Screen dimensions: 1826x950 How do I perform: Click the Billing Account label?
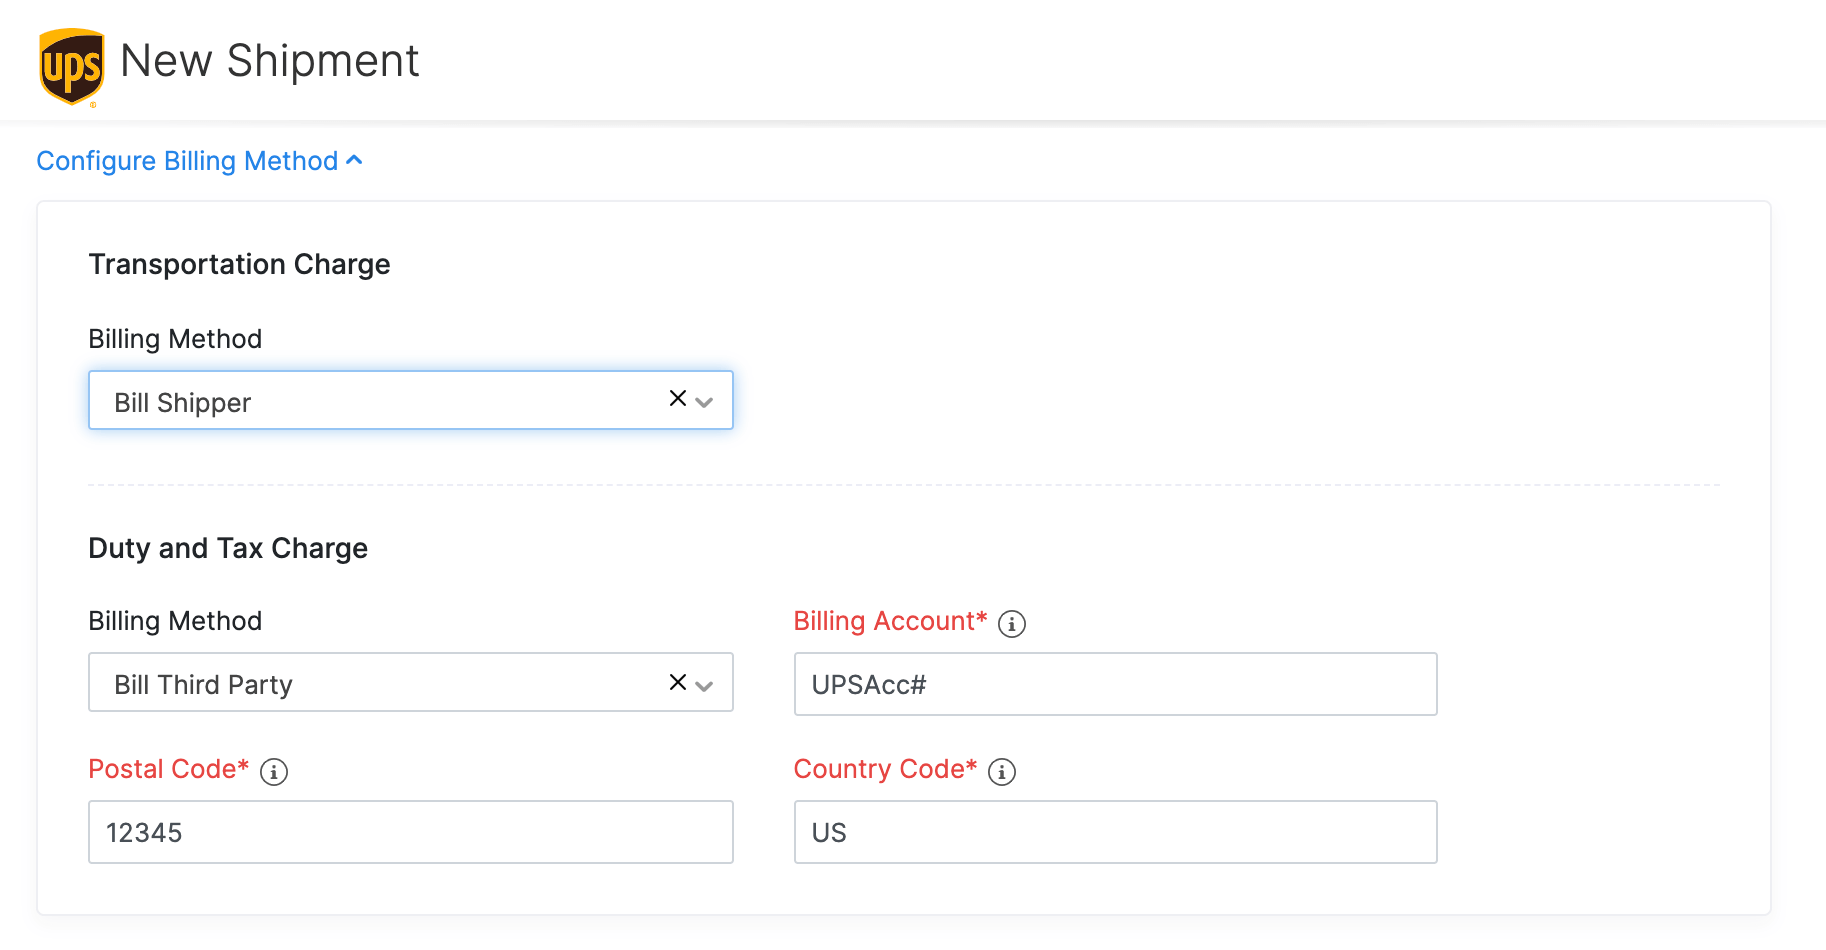point(889,621)
